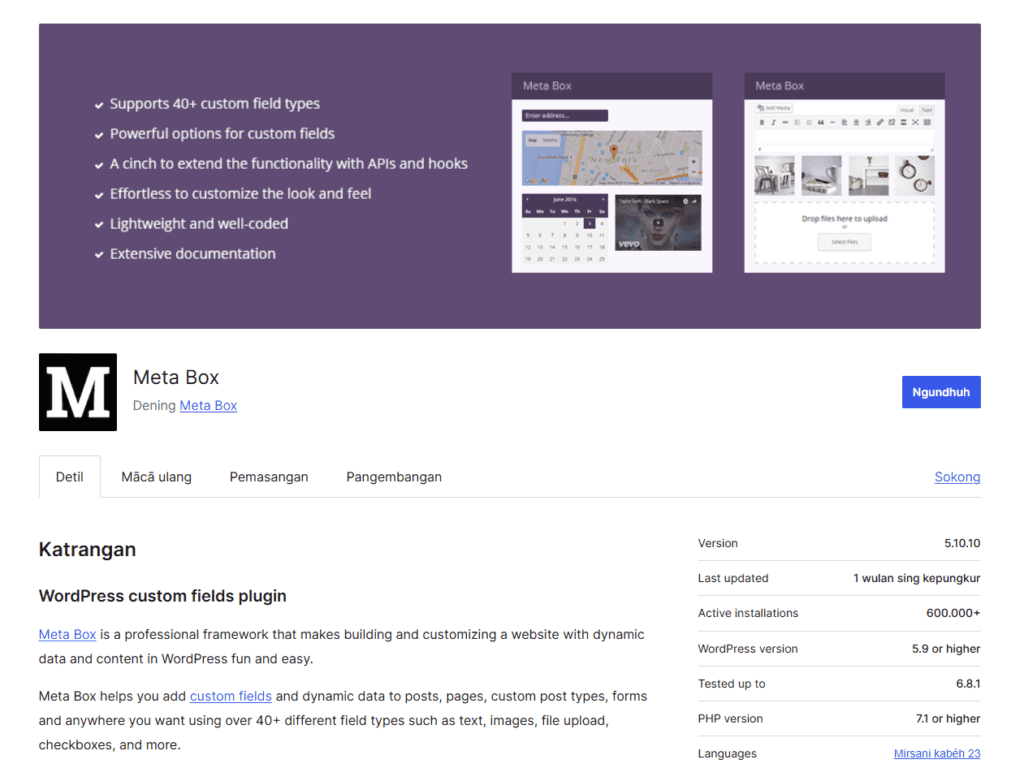This screenshot has height=768, width=1024.
Task: Click the Extensive documentation banner line
Action: tap(193, 254)
